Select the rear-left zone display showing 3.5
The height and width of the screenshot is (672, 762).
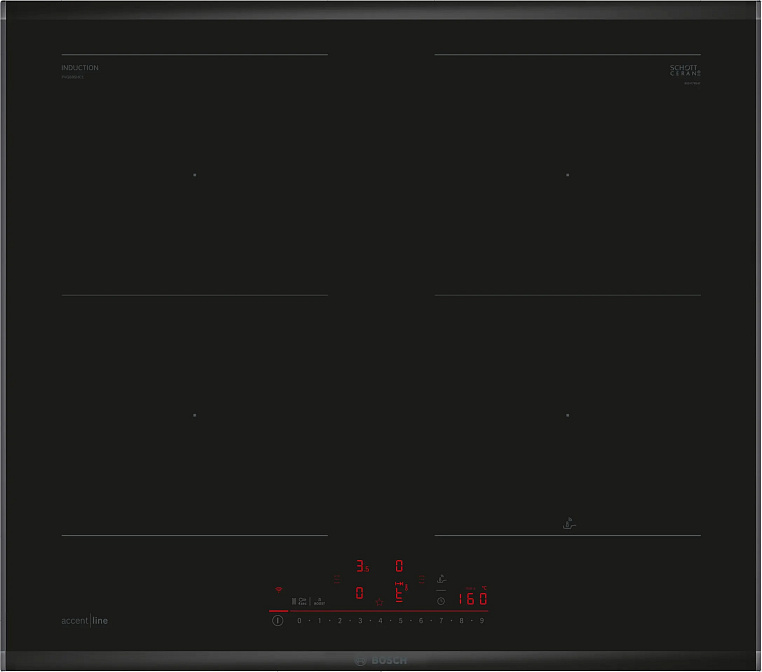(361, 566)
